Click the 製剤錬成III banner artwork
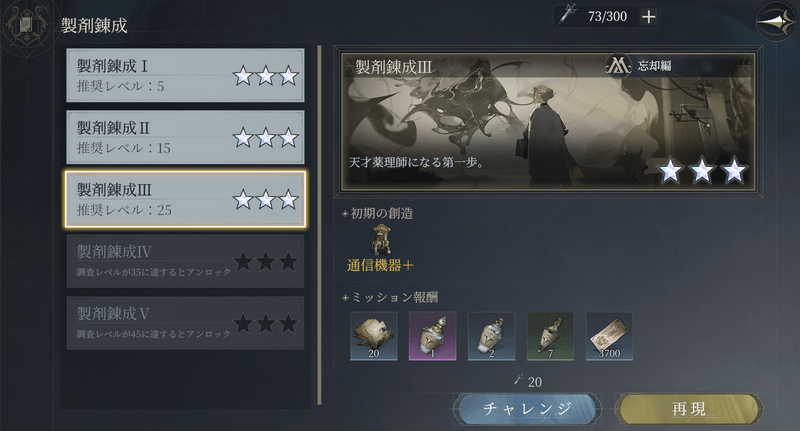This screenshot has width=800, height=431. click(x=548, y=121)
